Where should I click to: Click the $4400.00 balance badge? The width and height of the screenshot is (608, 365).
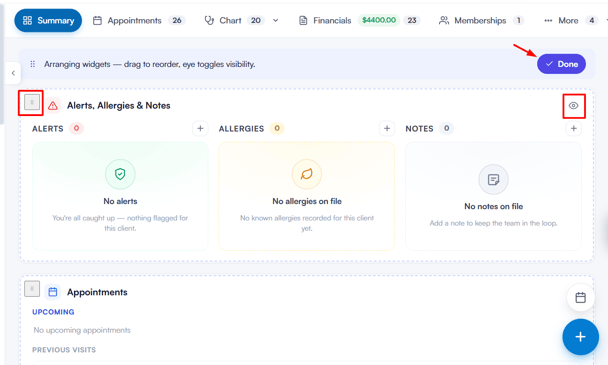pos(378,20)
